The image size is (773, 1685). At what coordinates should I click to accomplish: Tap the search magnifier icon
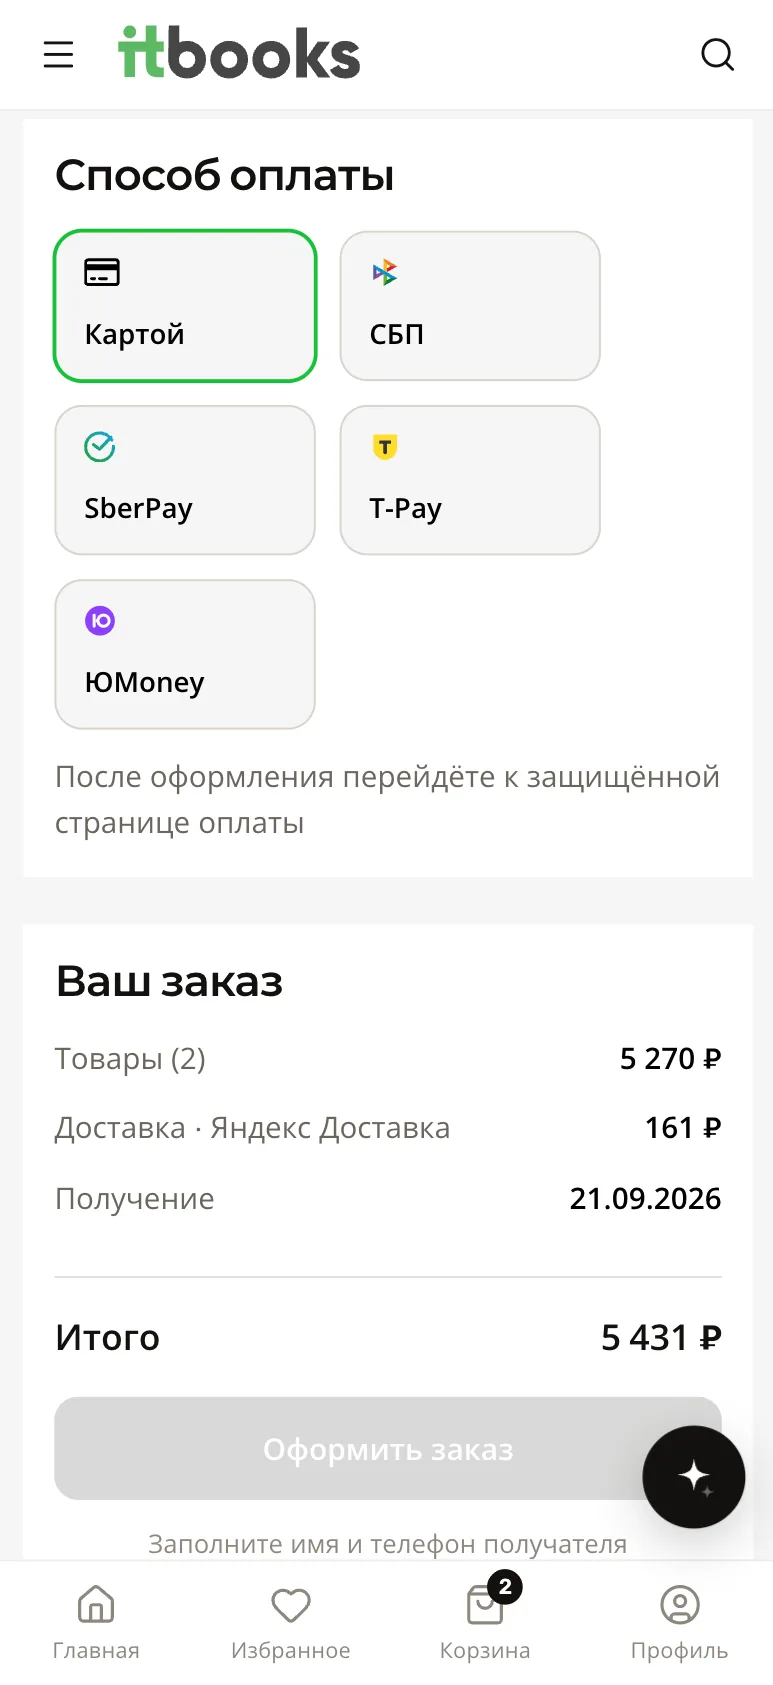[717, 54]
